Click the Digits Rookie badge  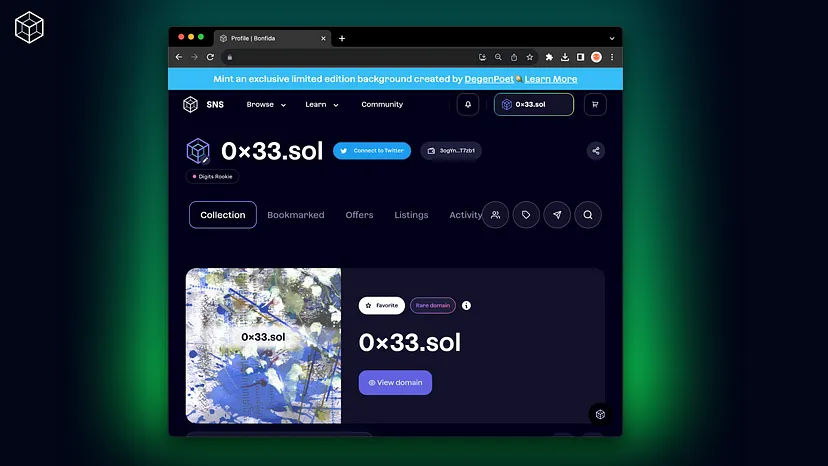click(x=212, y=176)
